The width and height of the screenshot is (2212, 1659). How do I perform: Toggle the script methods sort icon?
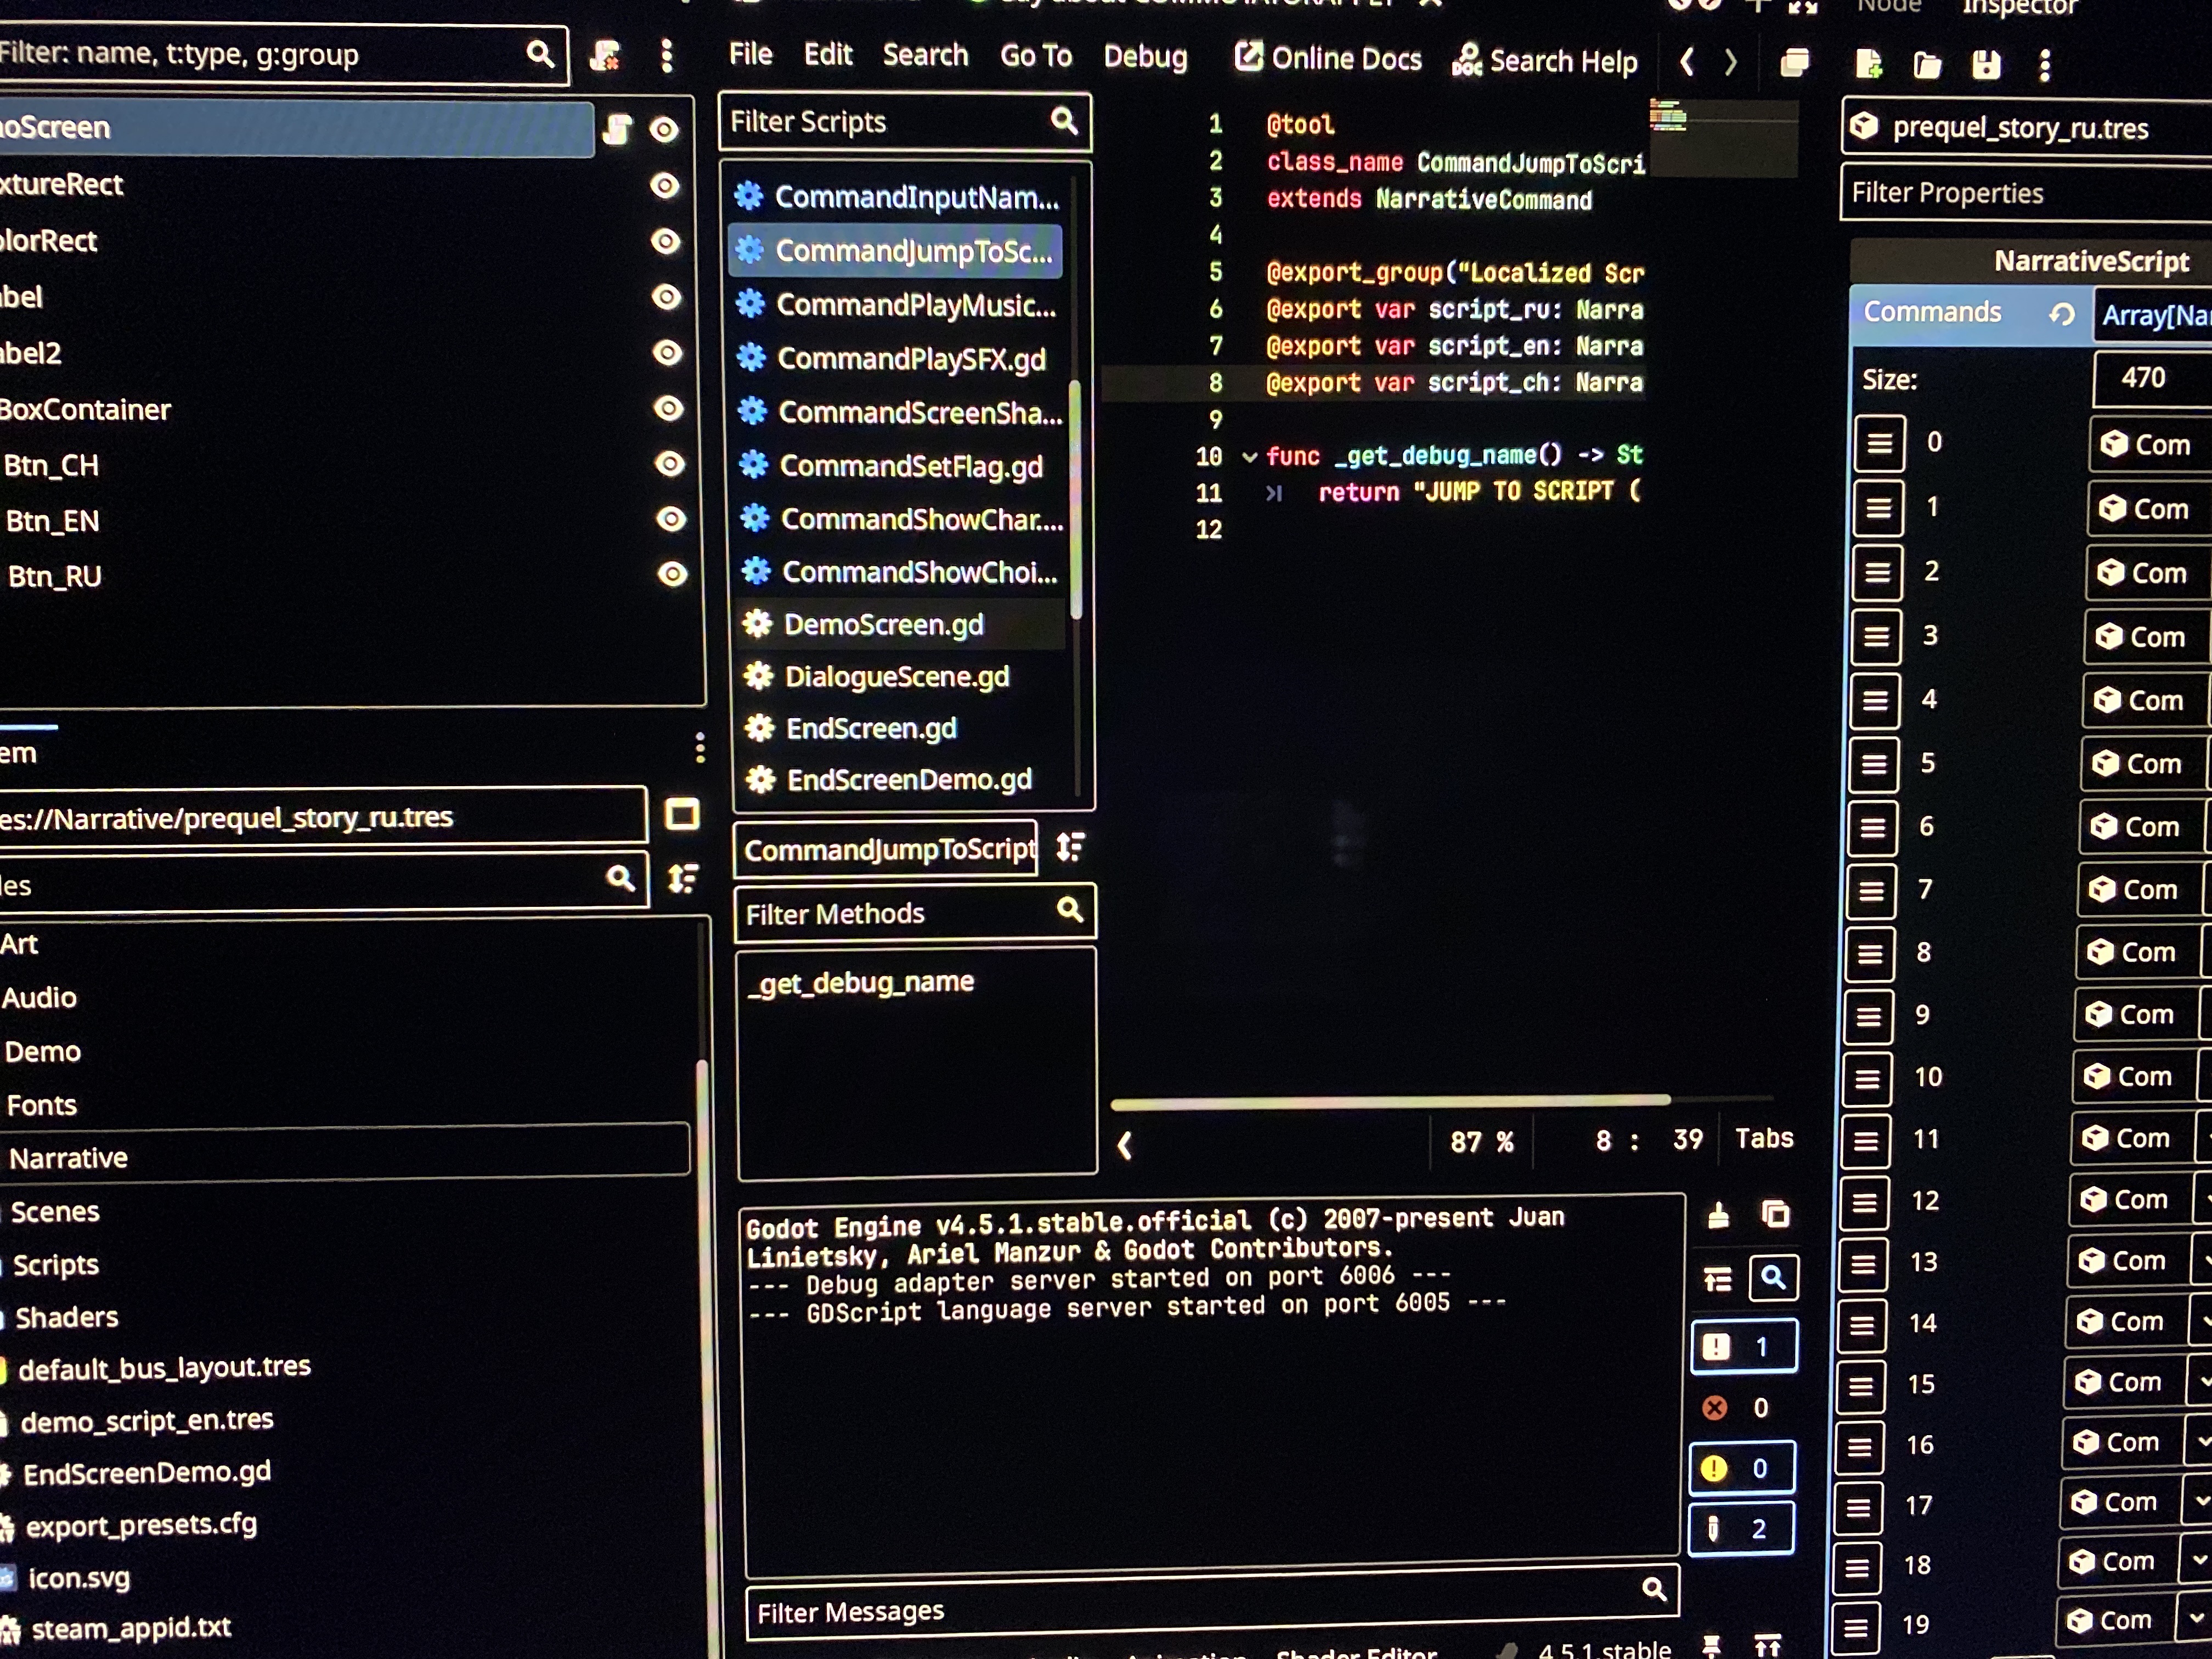pyautogui.click(x=1070, y=848)
